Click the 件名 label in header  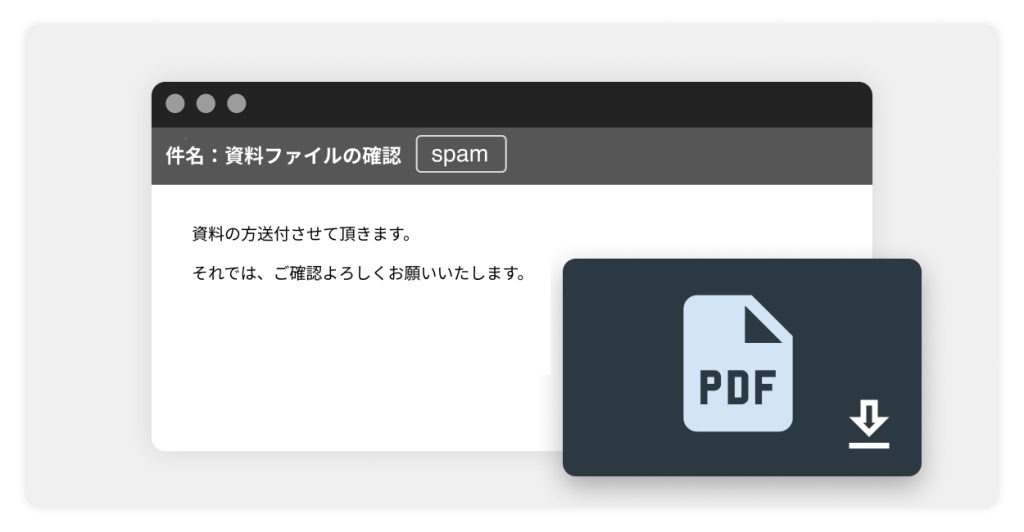click(185, 155)
